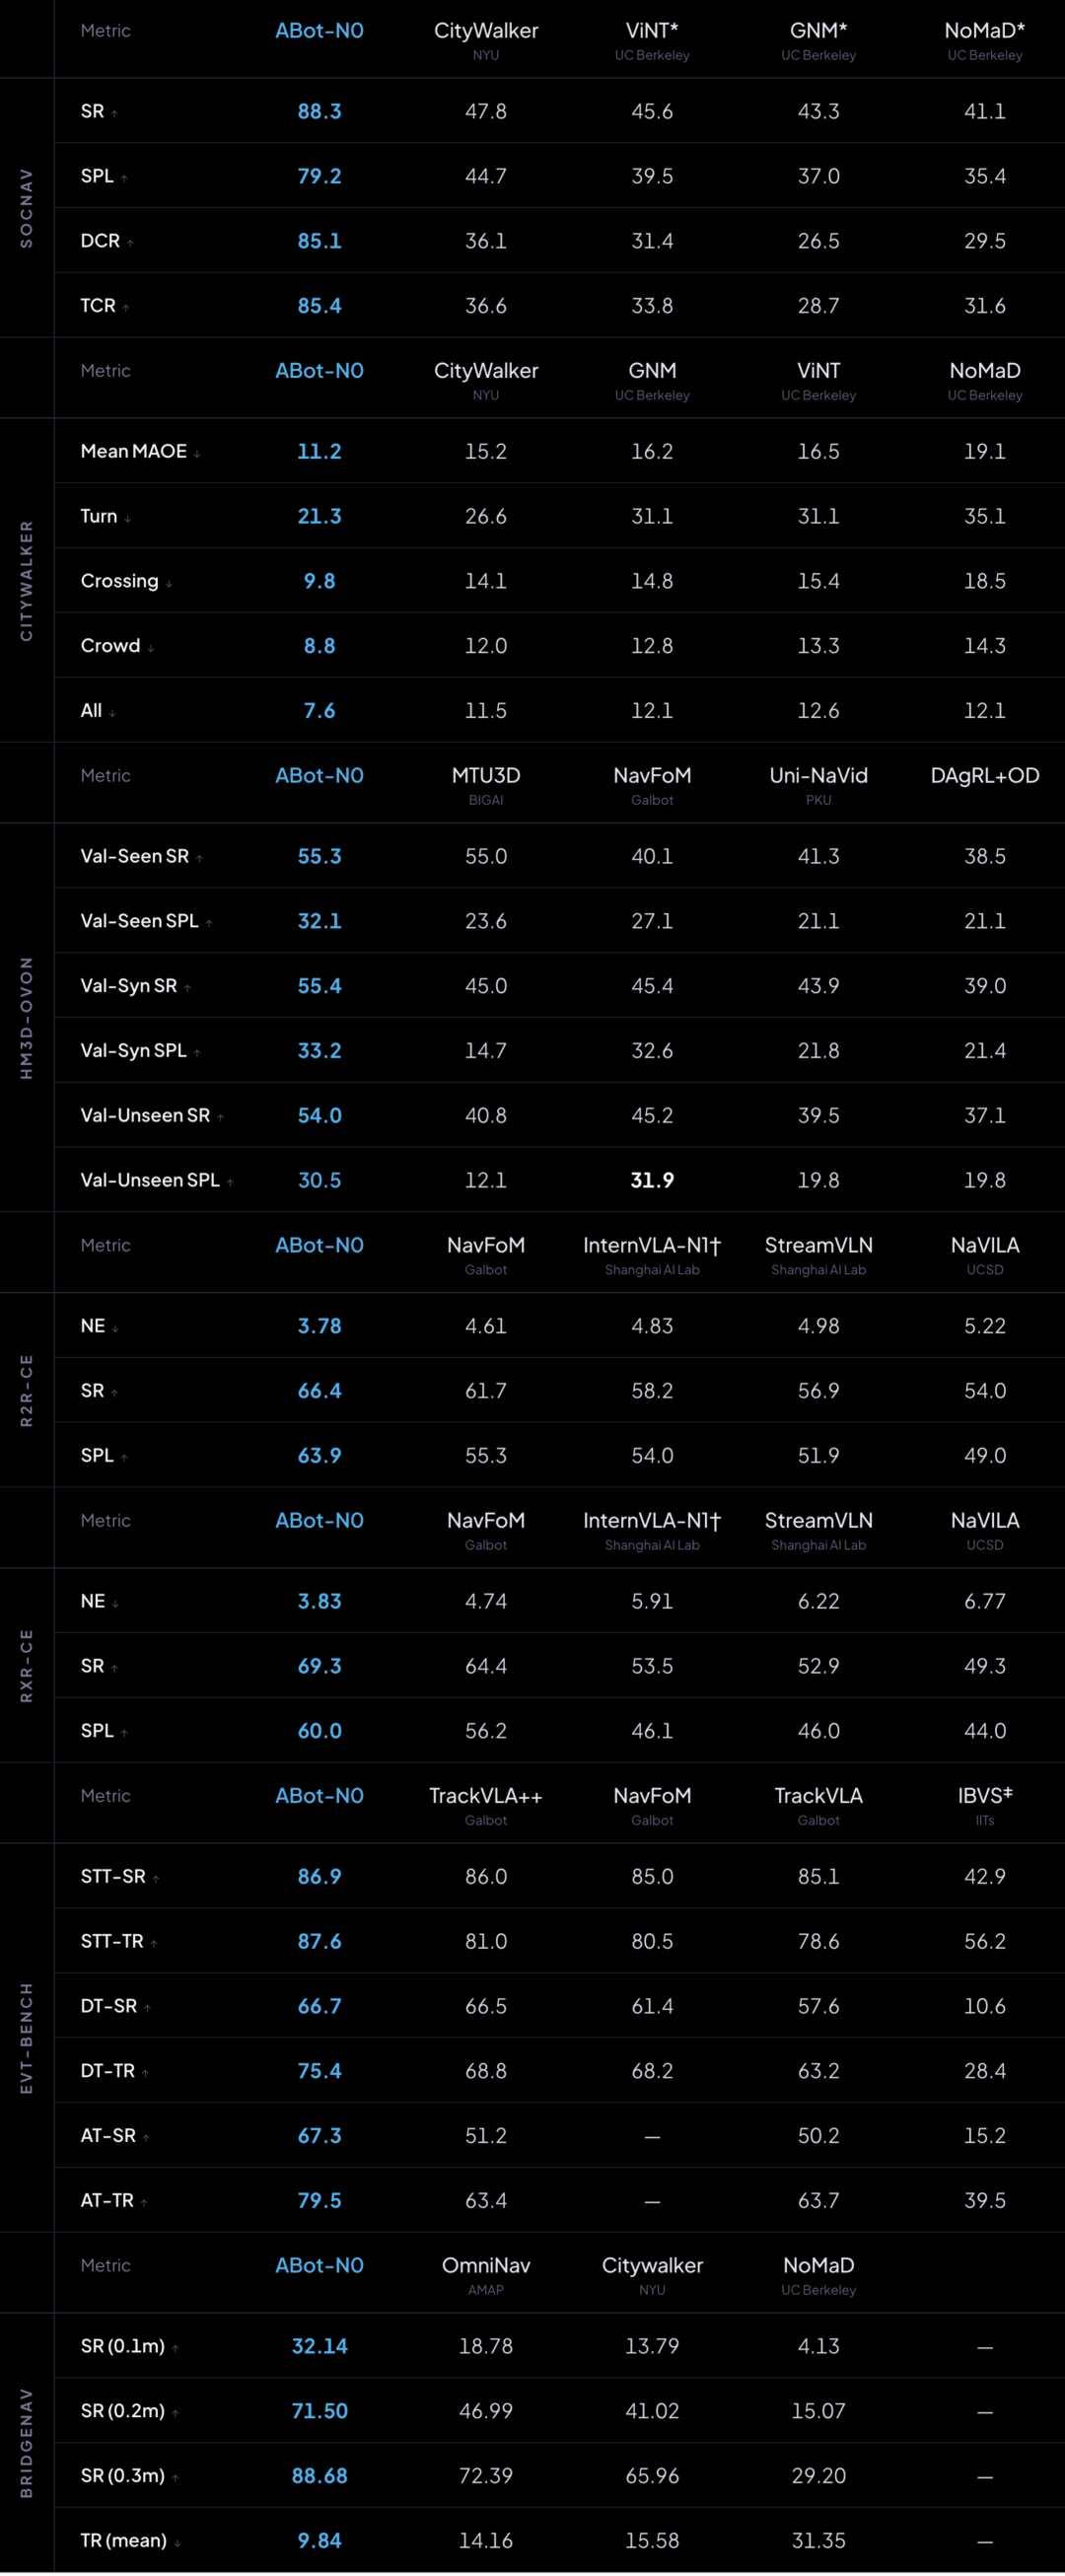Click the up arrow beside the DCR metric
Viewport: 1065px width, 2576px height.
(130, 243)
